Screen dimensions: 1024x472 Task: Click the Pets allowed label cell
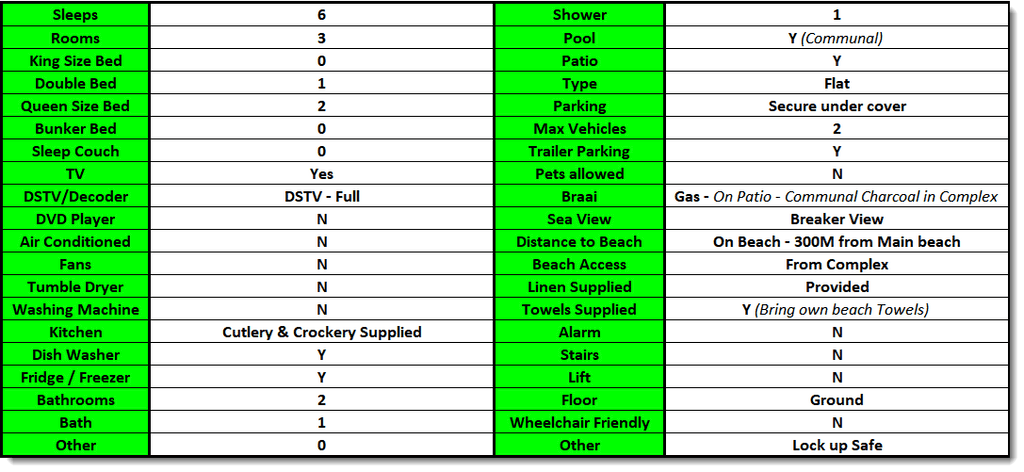[579, 174]
